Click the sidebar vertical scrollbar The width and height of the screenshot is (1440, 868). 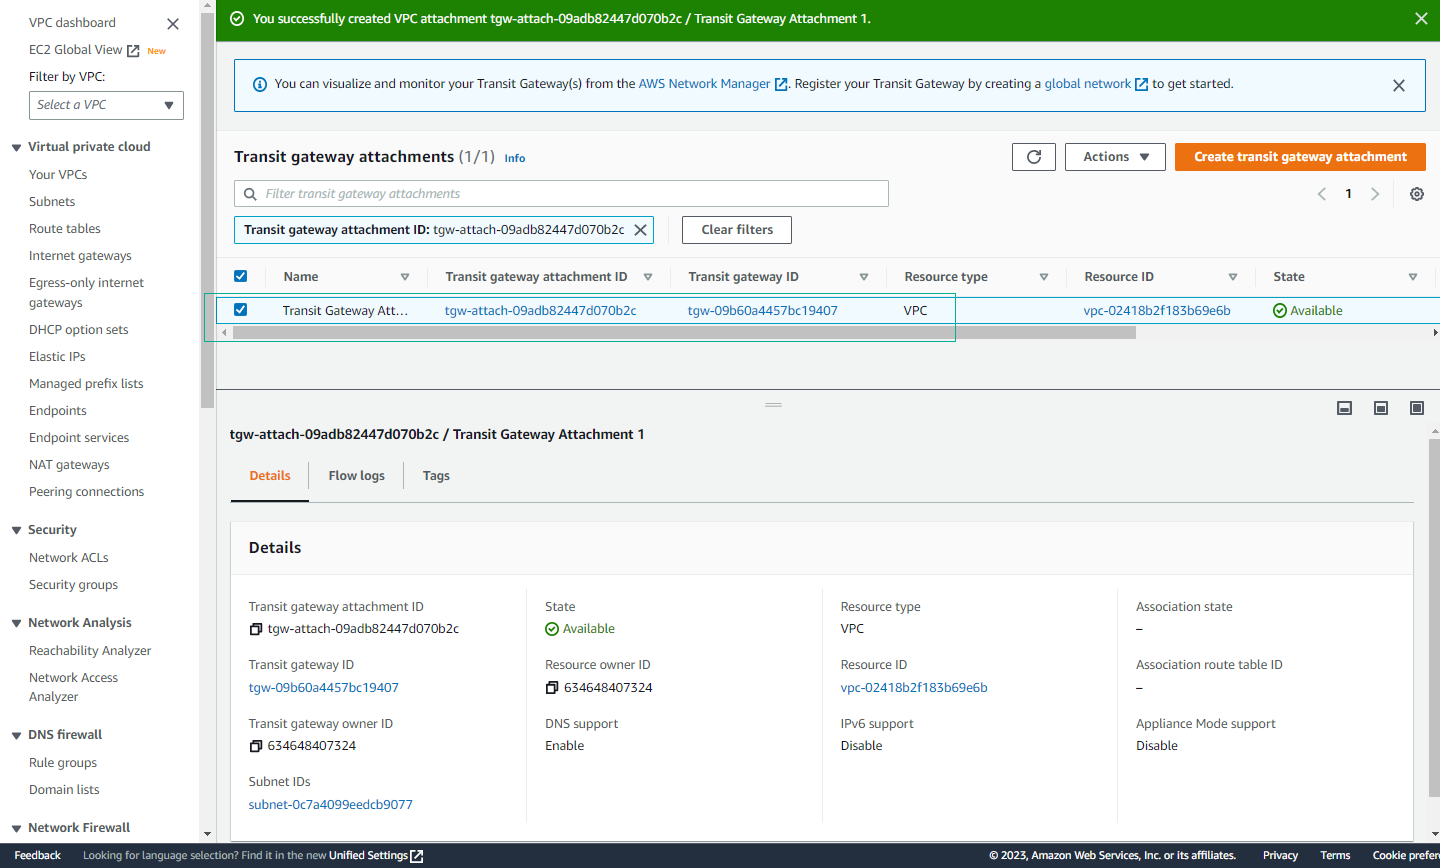click(207, 210)
